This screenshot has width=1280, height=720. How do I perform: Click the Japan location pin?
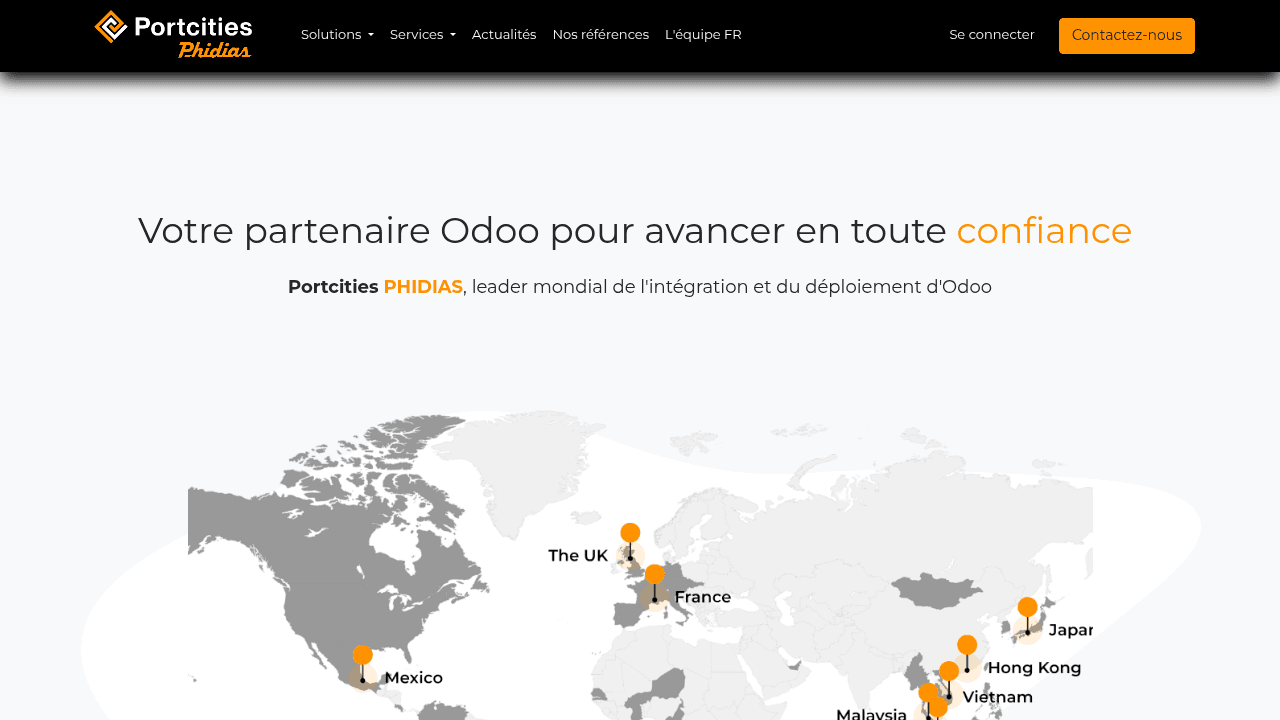click(1028, 616)
